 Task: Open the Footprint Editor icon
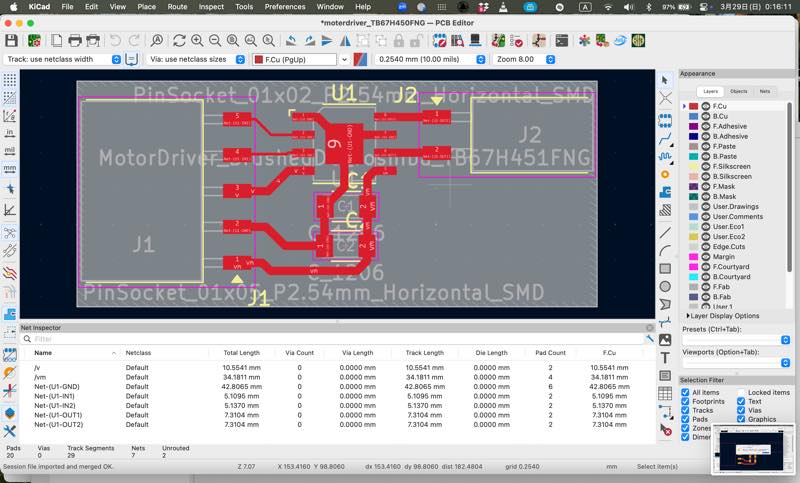coord(439,41)
